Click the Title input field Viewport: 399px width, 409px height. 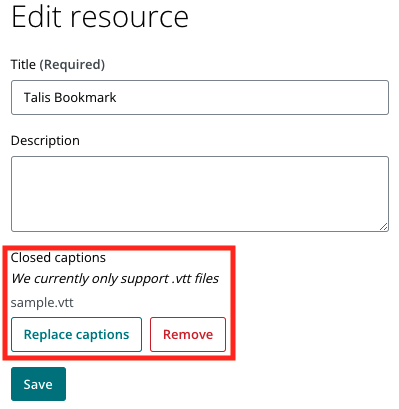point(200,97)
